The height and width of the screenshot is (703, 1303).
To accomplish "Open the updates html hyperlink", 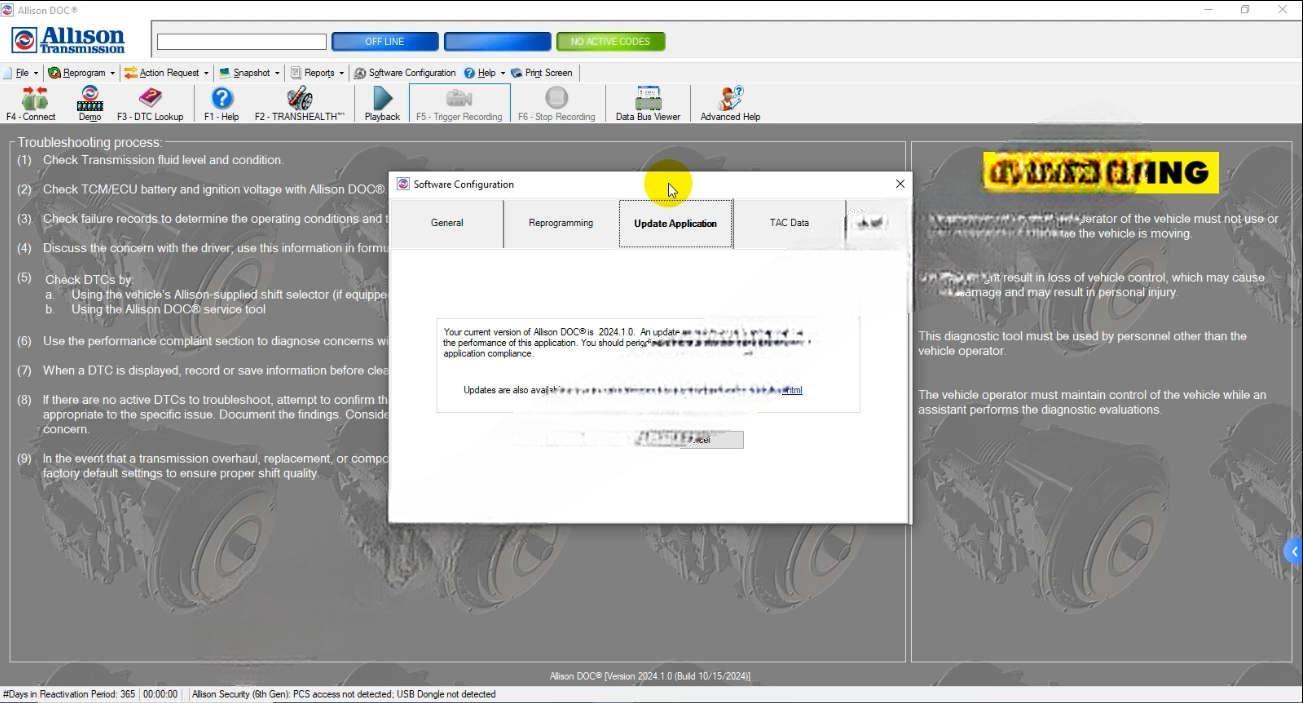I will [792, 389].
